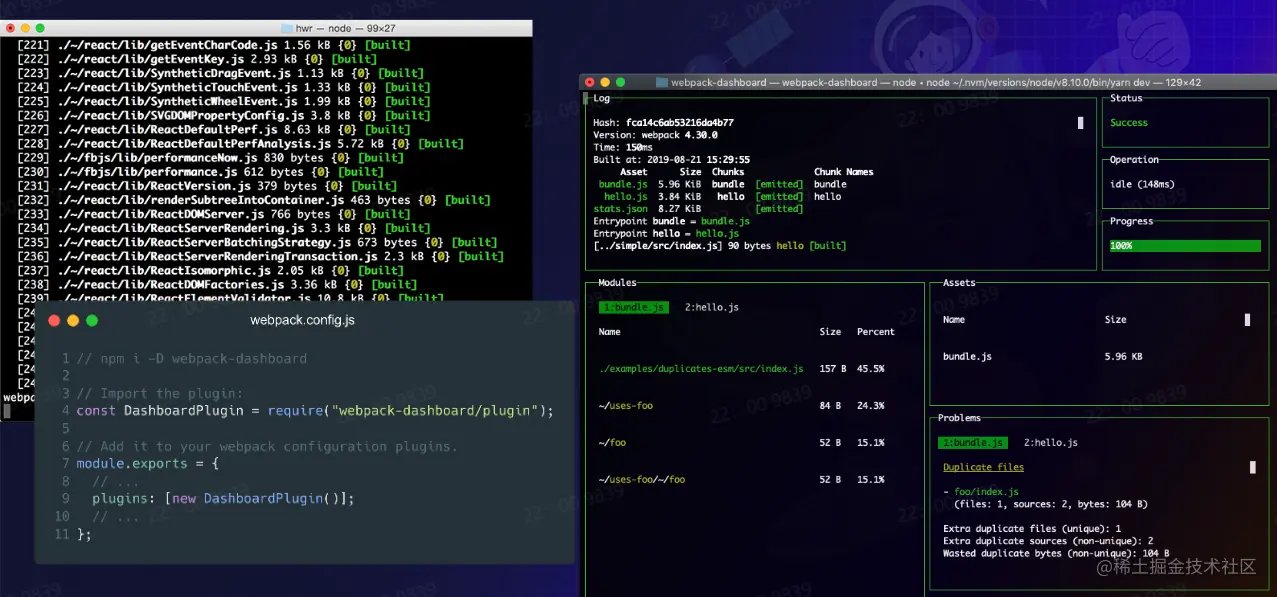
Task: Select the 2:hello.js tab in Problems panel
Action: point(1051,442)
